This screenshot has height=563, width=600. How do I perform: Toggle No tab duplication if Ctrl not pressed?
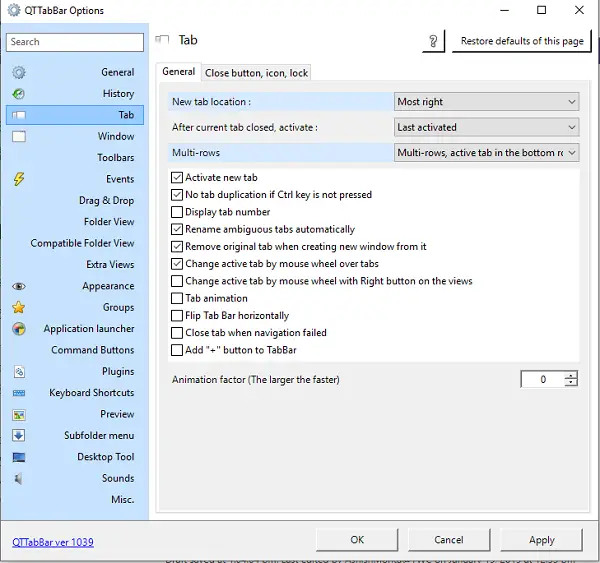[x=177, y=195]
